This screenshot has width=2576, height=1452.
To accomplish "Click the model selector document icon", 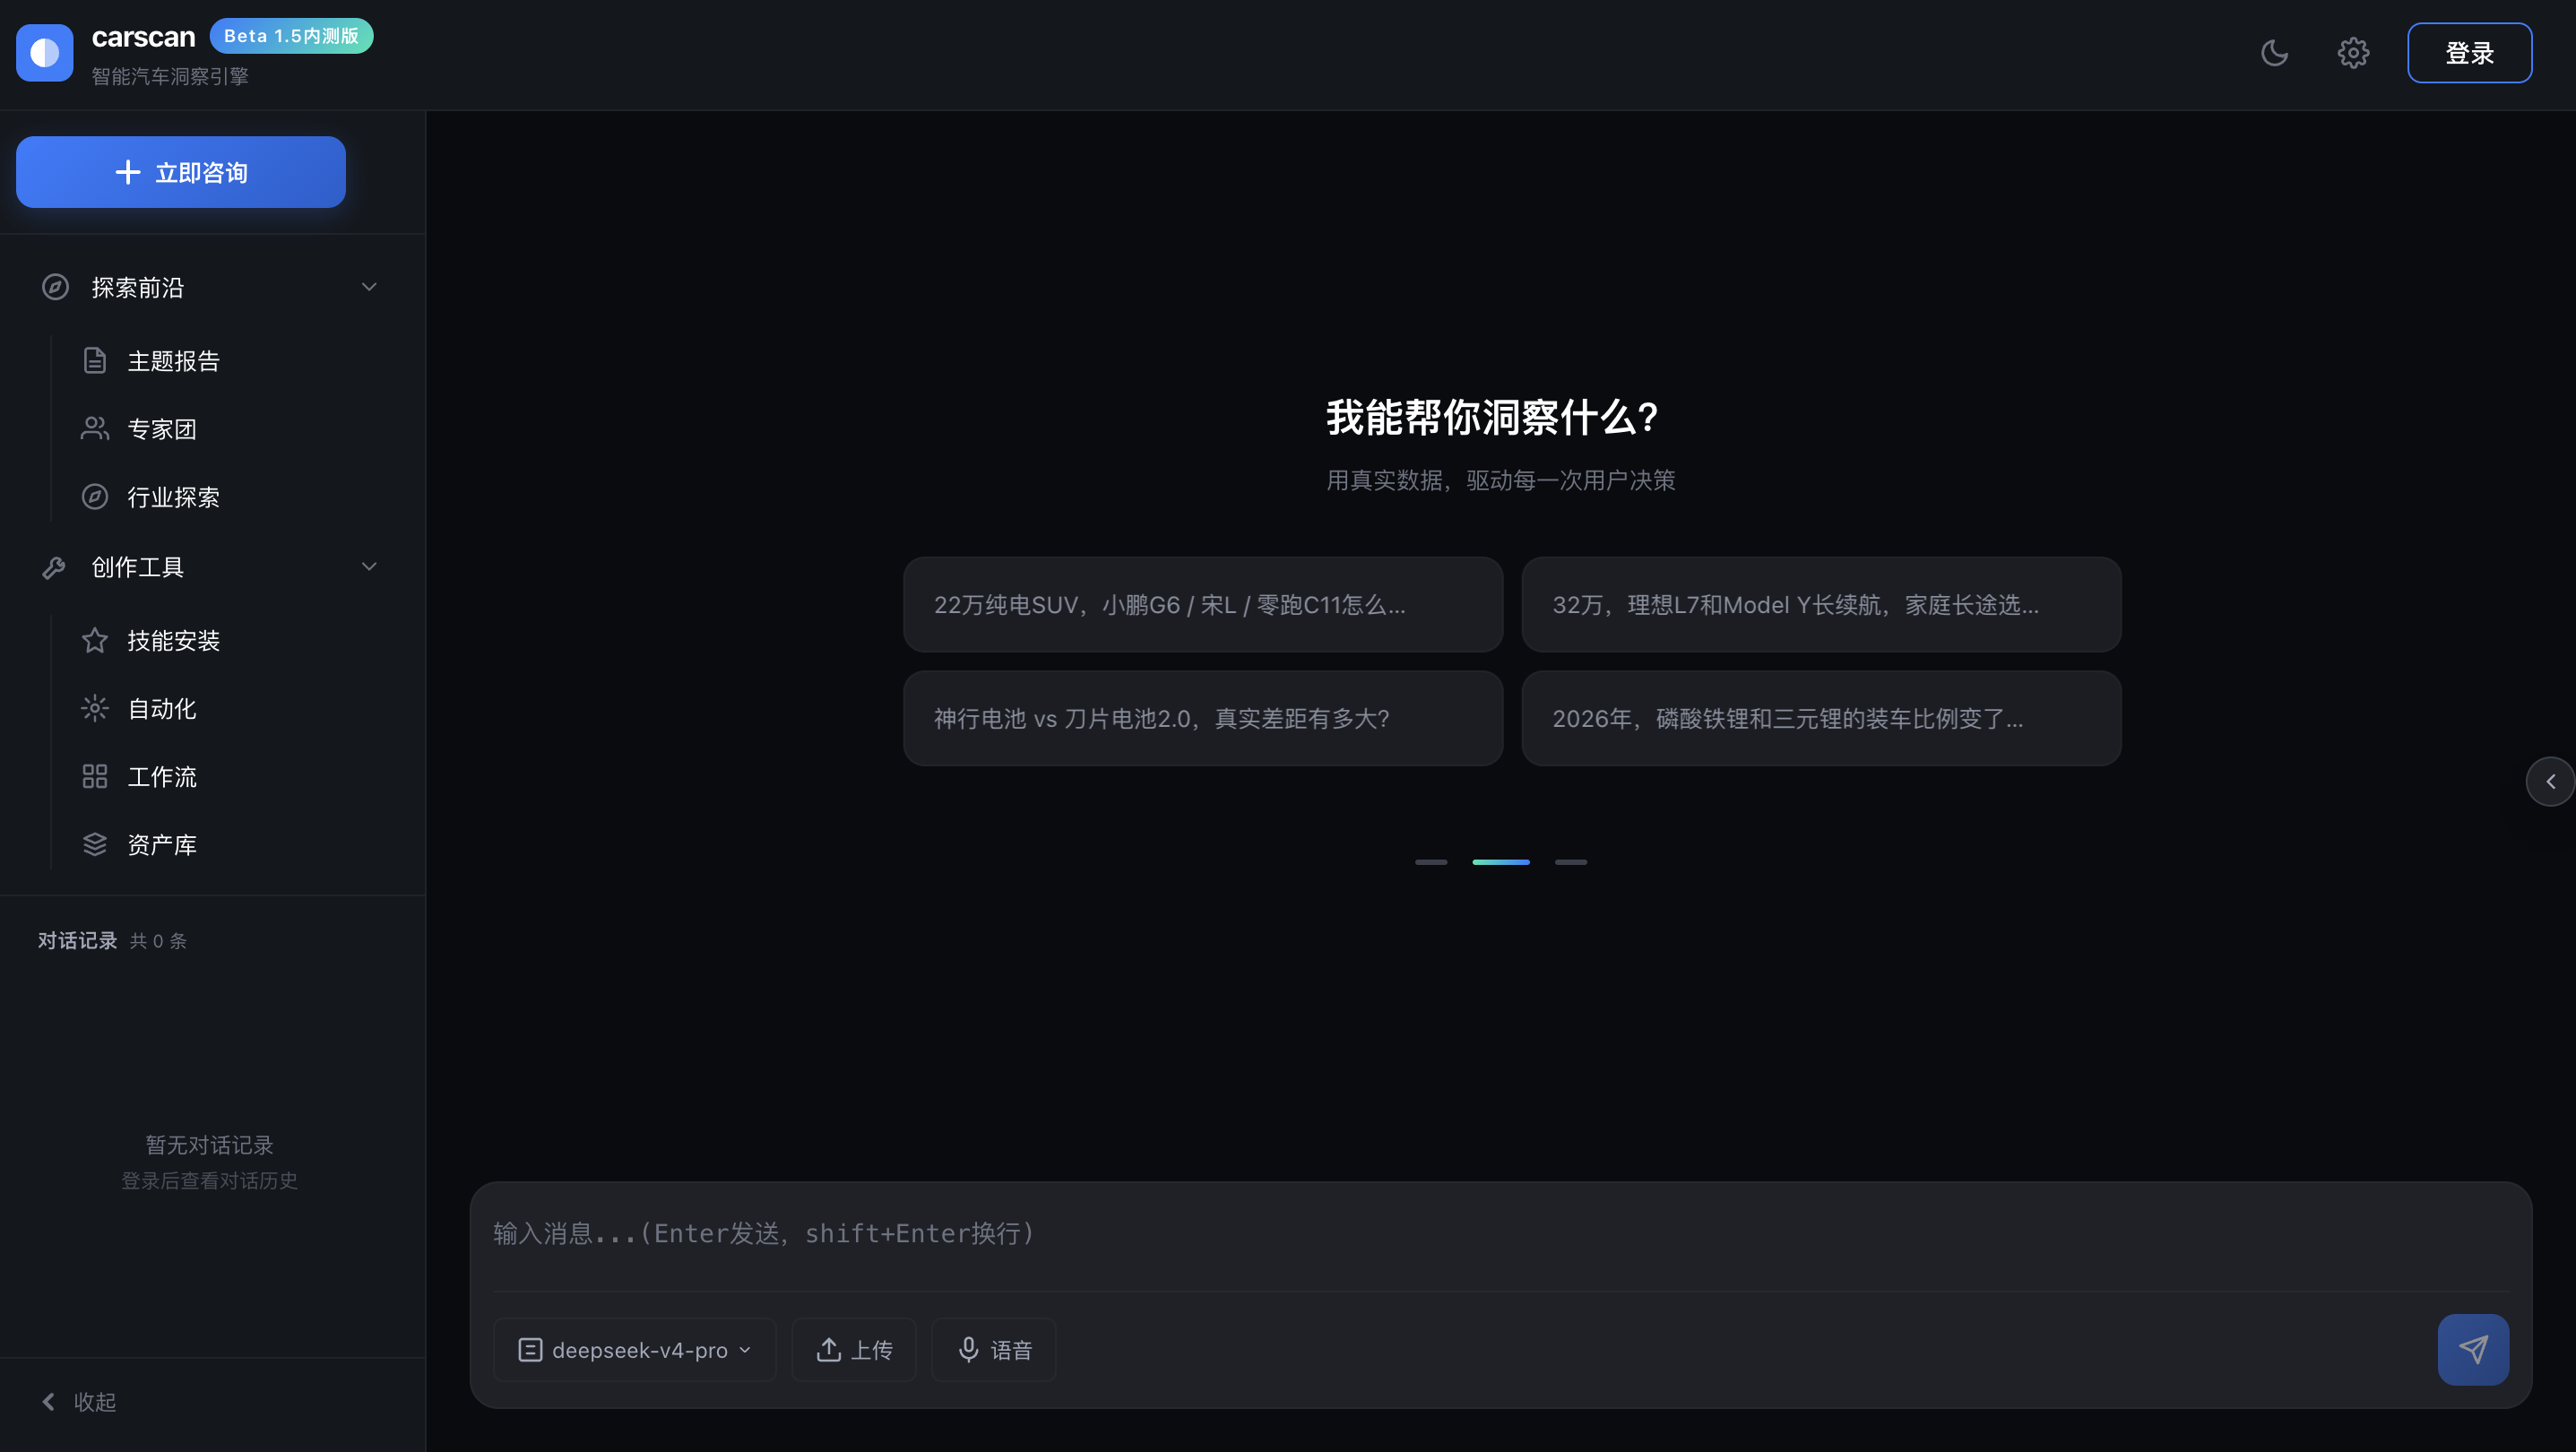I will tap(530, 1350).
